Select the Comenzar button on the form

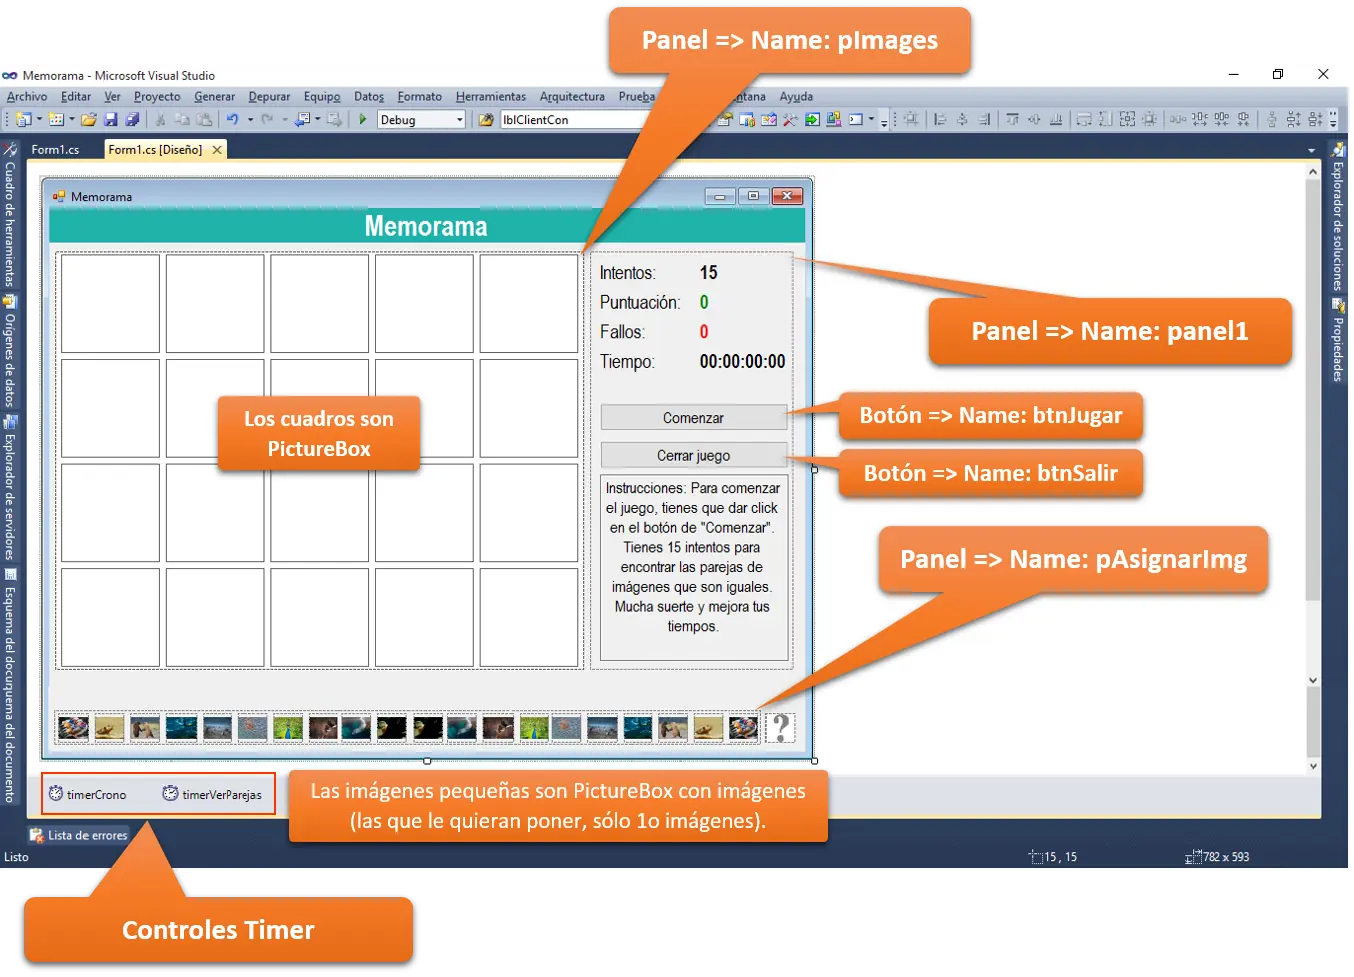tap(693, 418)
